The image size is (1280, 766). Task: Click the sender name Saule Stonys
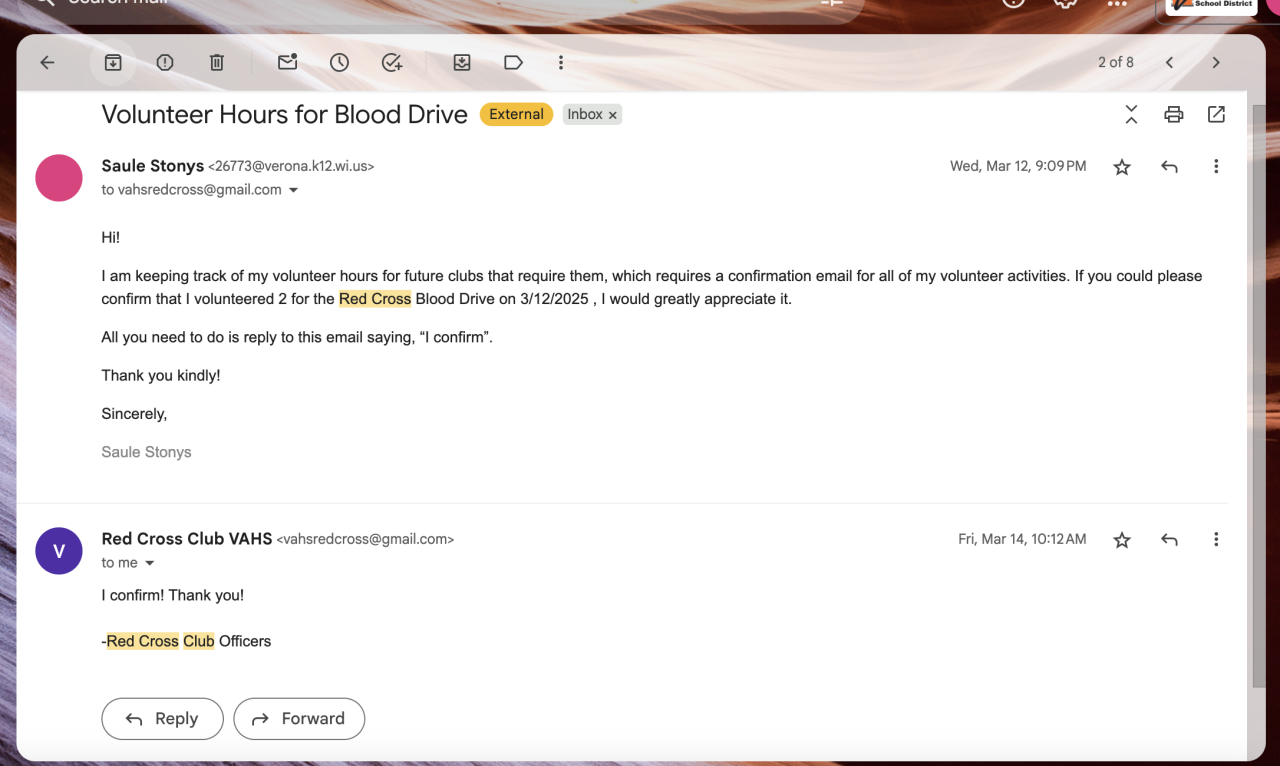pos(152,166)
